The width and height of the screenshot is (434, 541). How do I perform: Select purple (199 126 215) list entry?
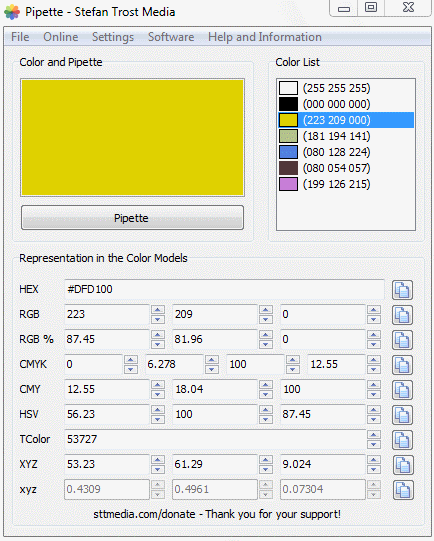[x=346, y=184]
